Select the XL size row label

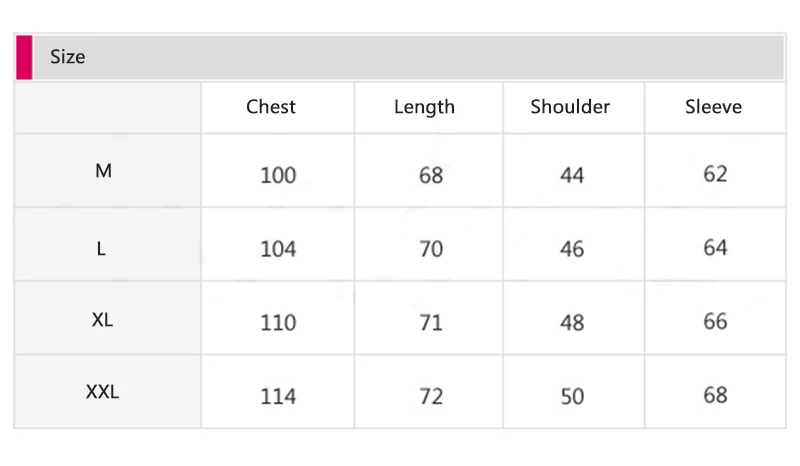[102, 320]
